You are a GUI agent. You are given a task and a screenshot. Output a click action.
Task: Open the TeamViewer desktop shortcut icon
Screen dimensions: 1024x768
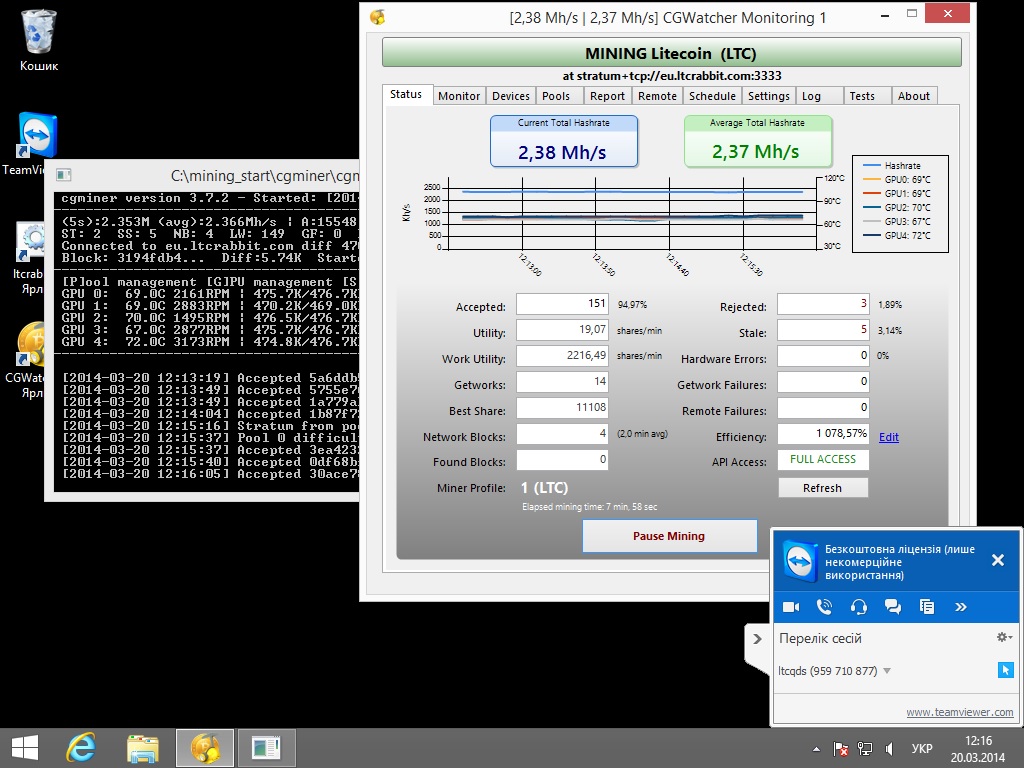[x=37, y=135]
